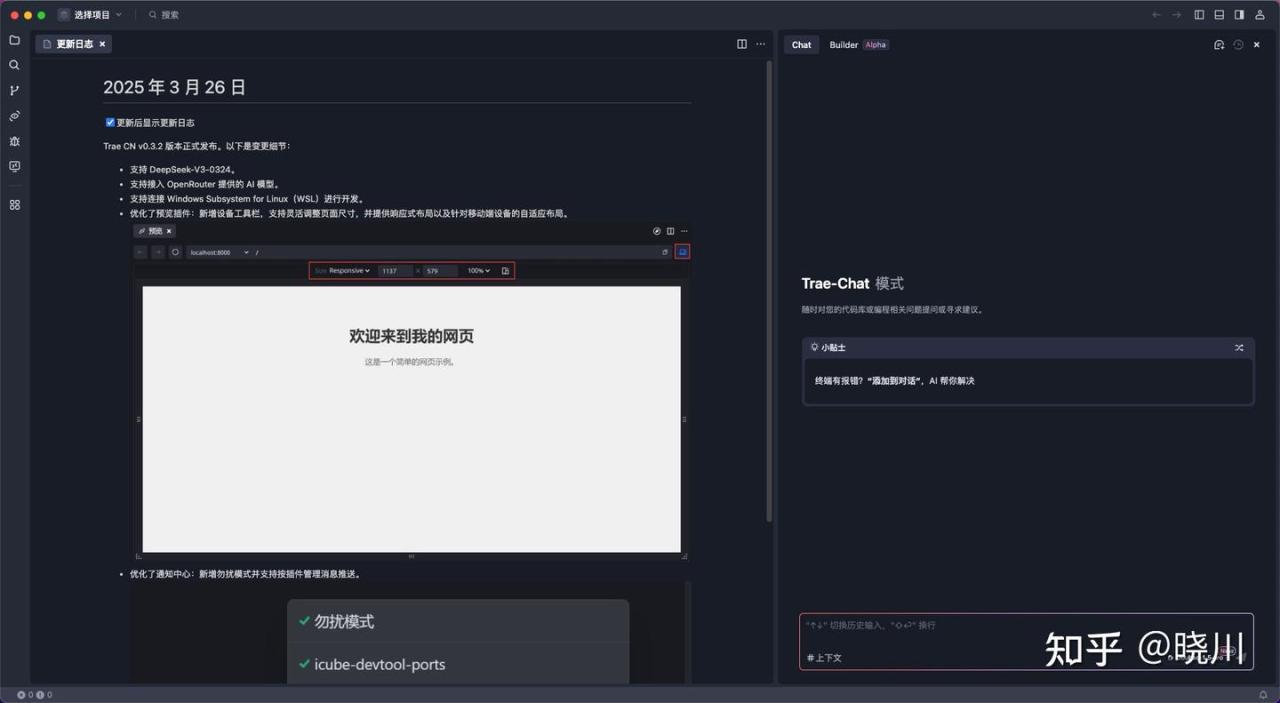This screenshot has width=1280, height=703.
Task: Click the 优化了通知中心 list item
Action: click(246, 574)
